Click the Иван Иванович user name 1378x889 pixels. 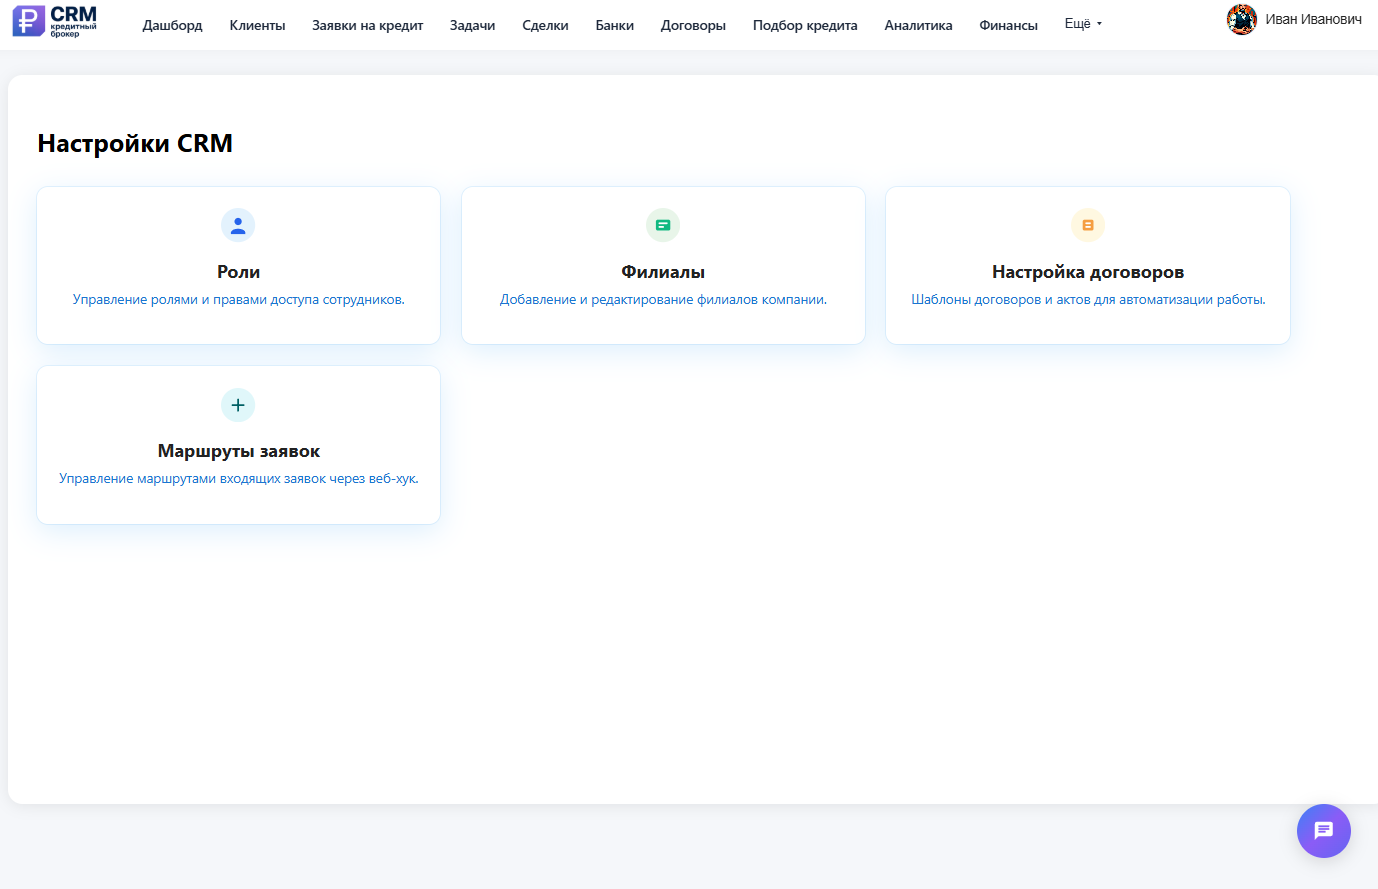click(1313, 20)
